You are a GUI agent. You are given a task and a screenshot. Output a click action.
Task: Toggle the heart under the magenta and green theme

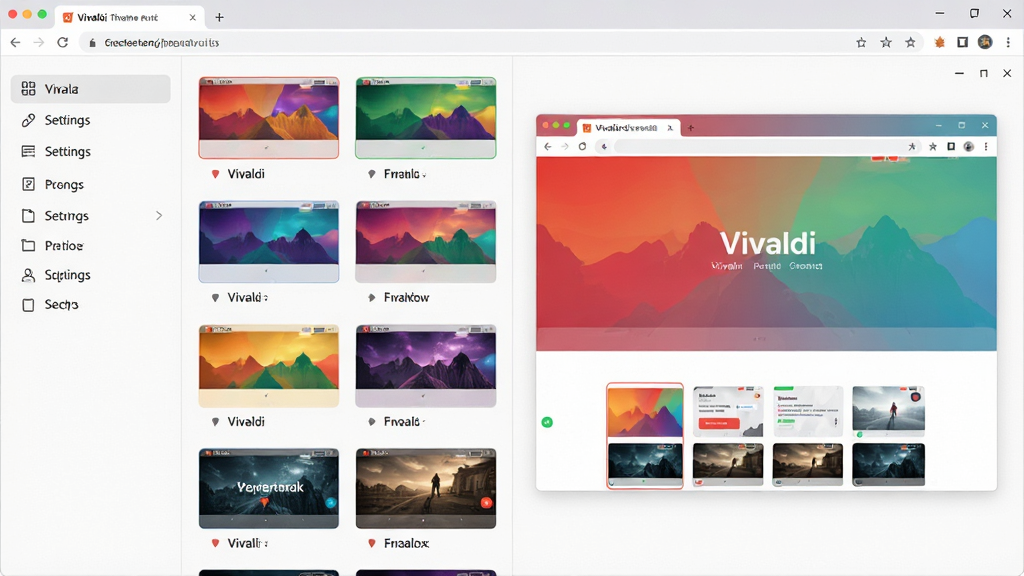[372, 298]
